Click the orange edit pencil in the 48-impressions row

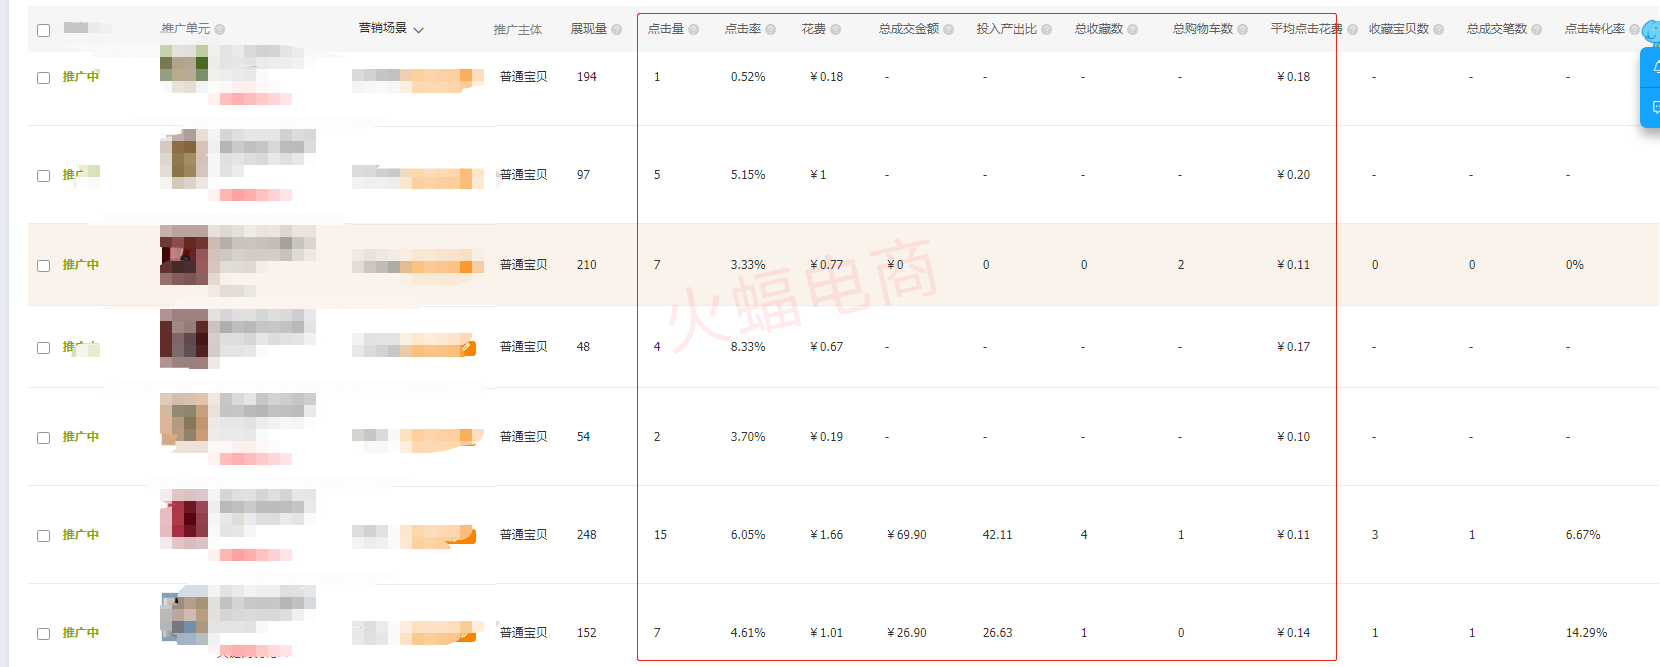pyautogui.click(x=467, y=348)
